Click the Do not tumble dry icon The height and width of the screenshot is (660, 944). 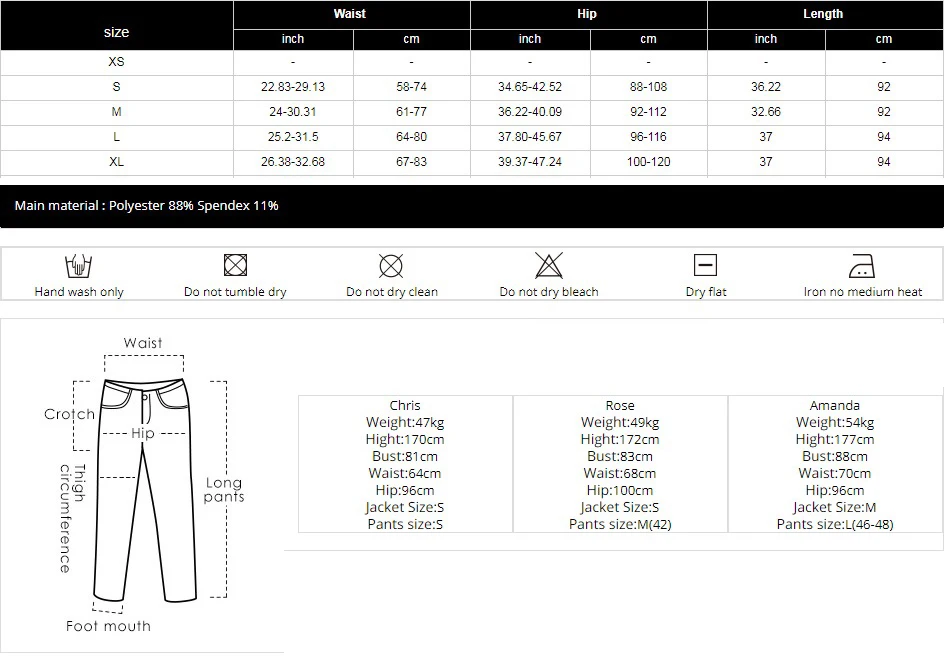235,265
